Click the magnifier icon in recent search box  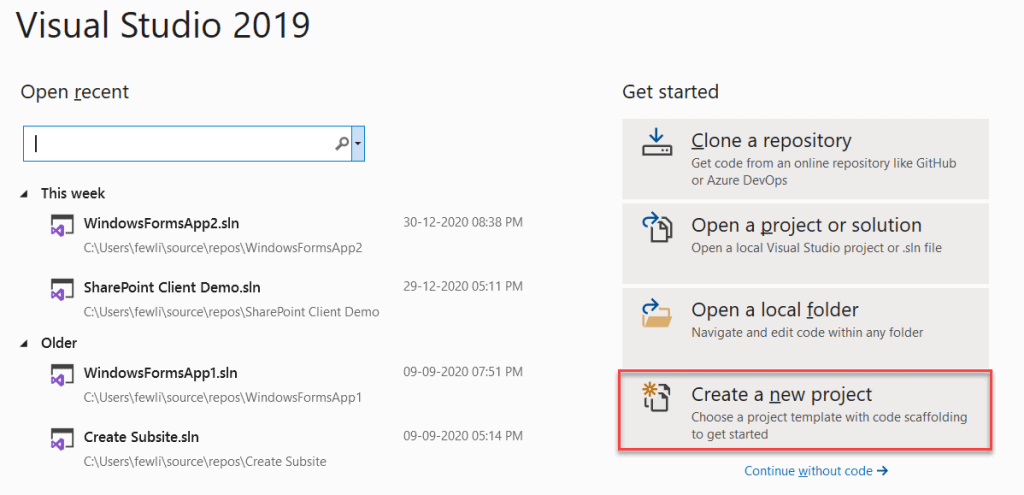coord(341,144)
